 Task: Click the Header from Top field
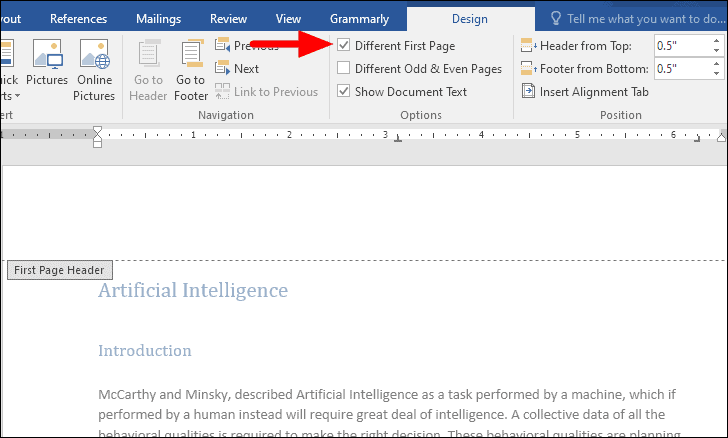(680, 45)
